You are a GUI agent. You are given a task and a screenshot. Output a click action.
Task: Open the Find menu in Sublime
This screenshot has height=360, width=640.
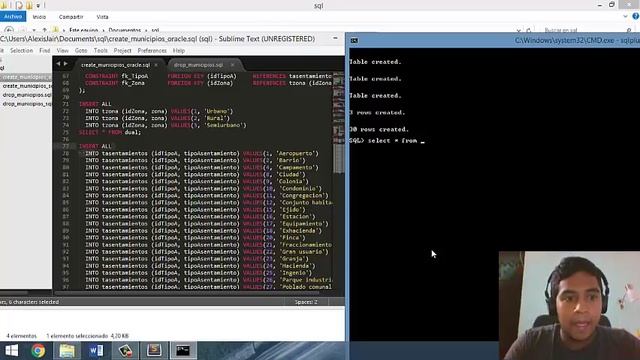[x=44, y=51]
